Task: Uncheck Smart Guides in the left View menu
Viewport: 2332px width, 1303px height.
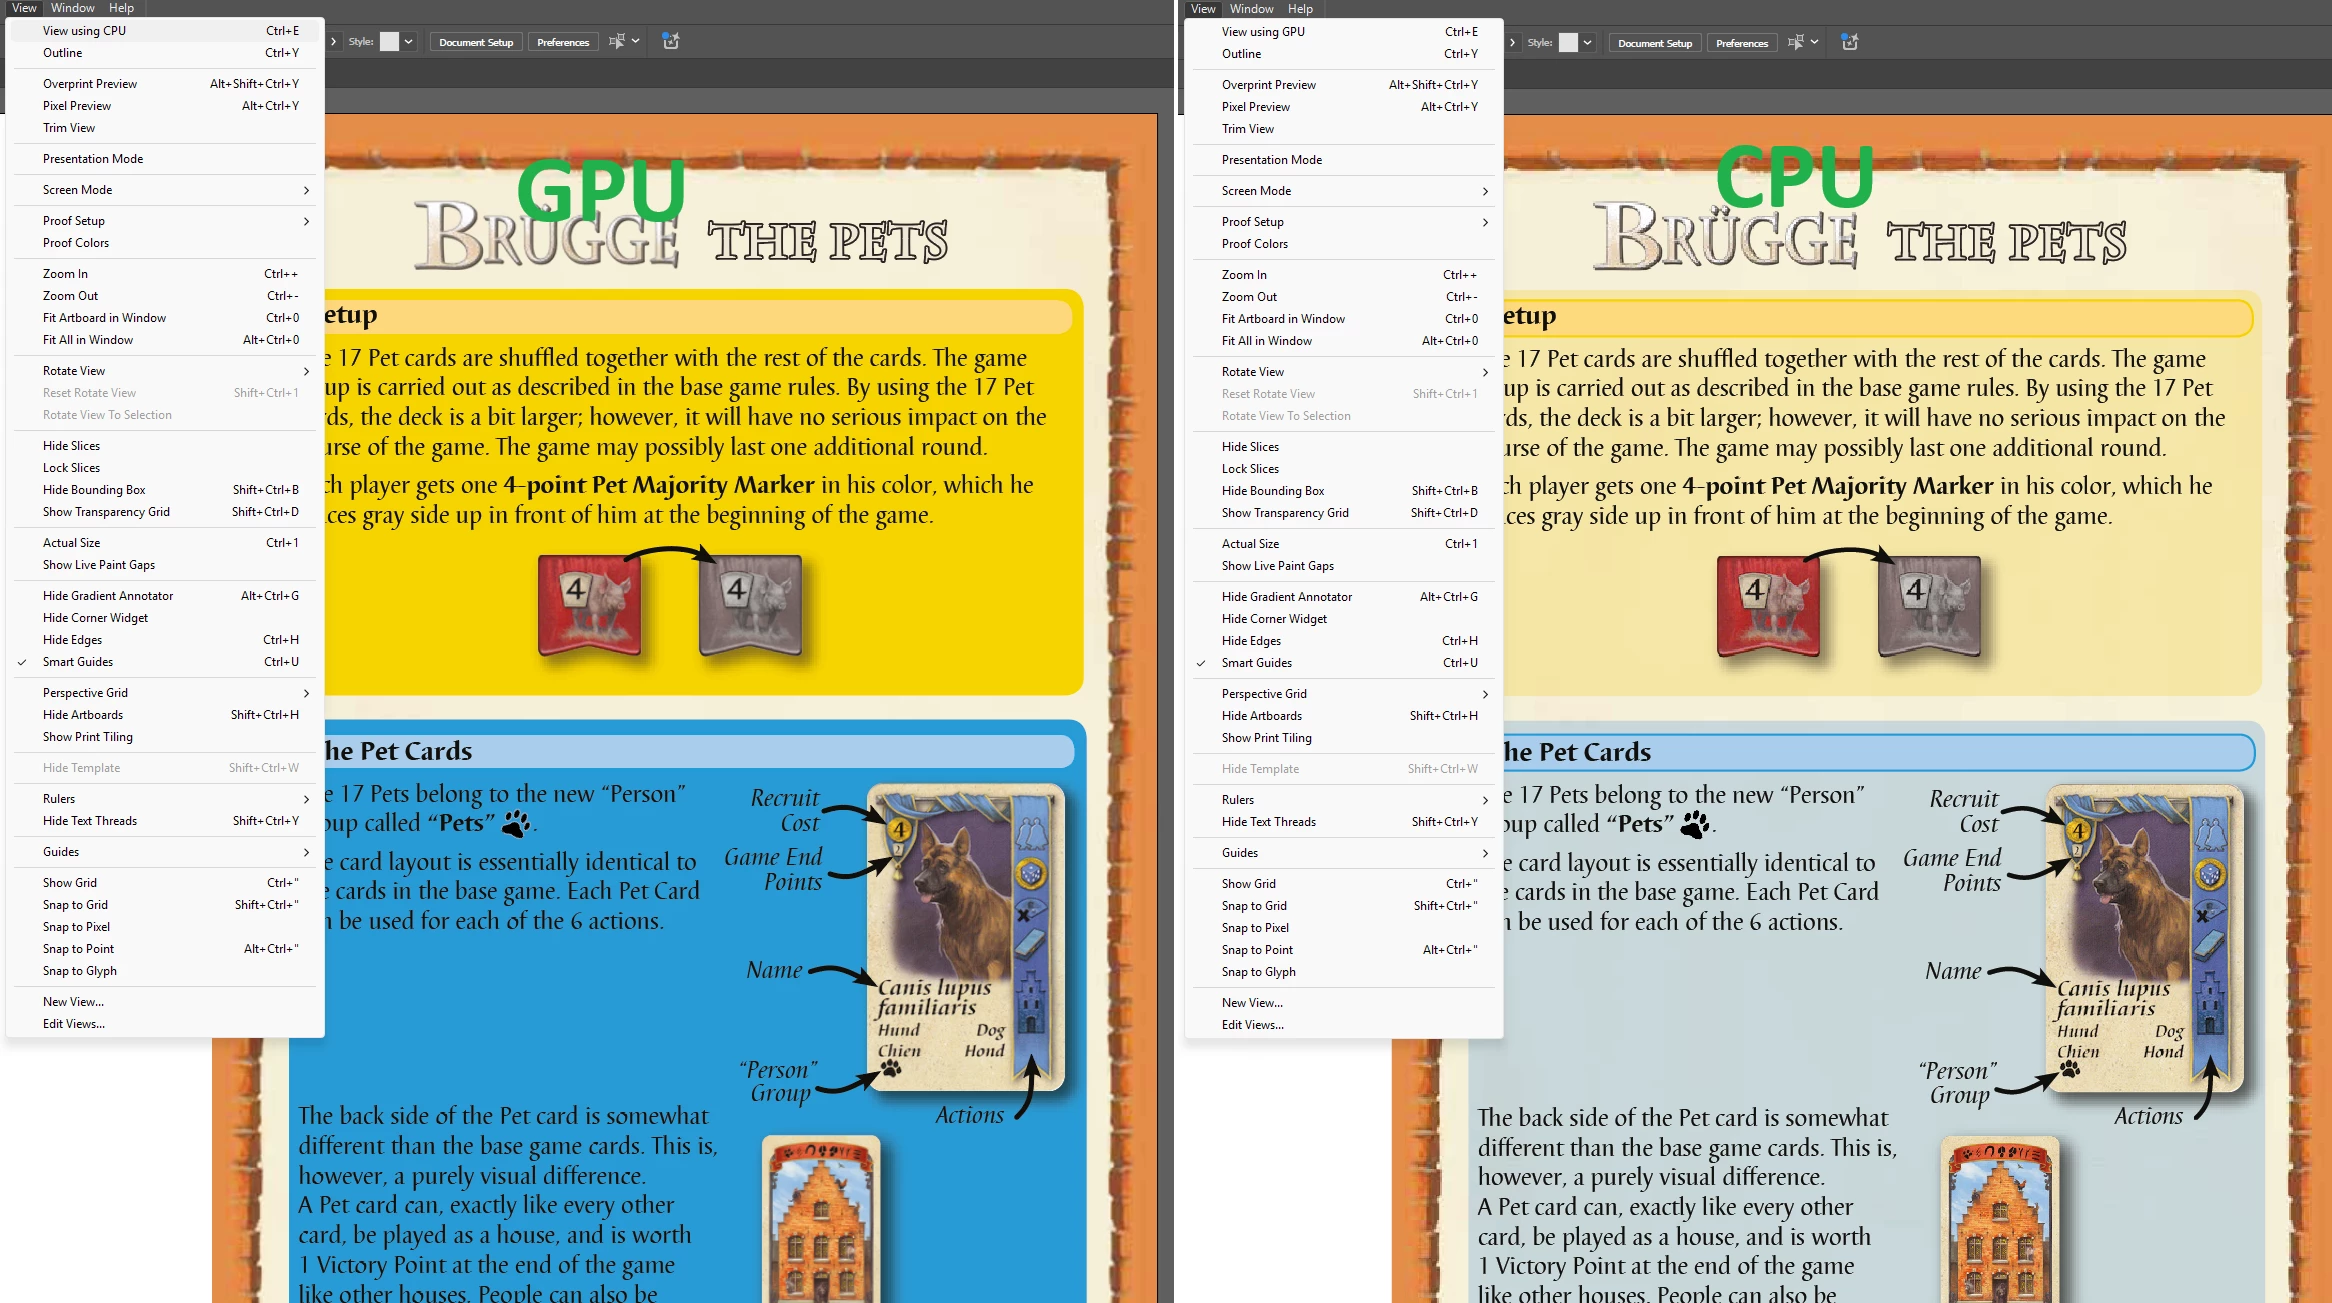Action: tap(78, 661)
